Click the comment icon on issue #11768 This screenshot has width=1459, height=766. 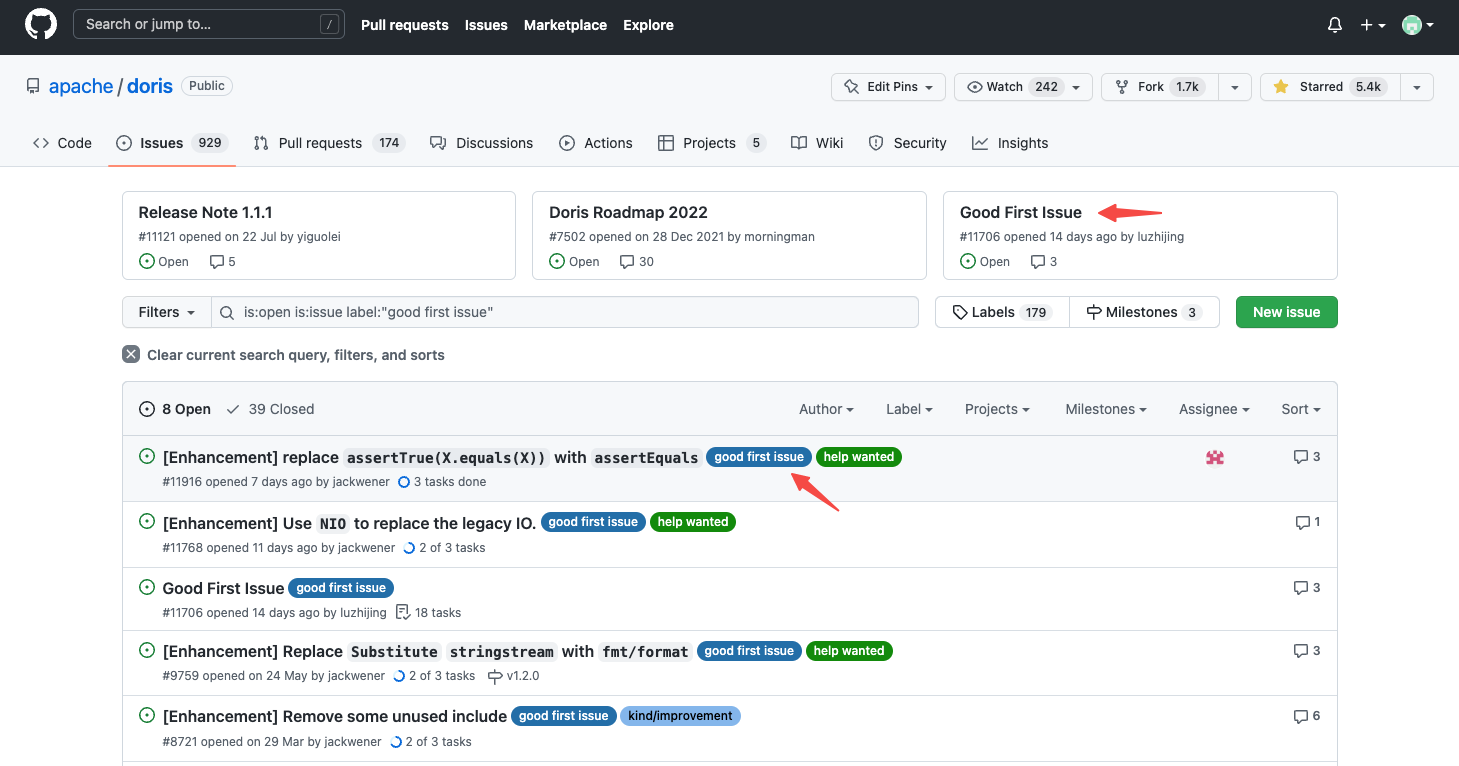pos(1303,522)
